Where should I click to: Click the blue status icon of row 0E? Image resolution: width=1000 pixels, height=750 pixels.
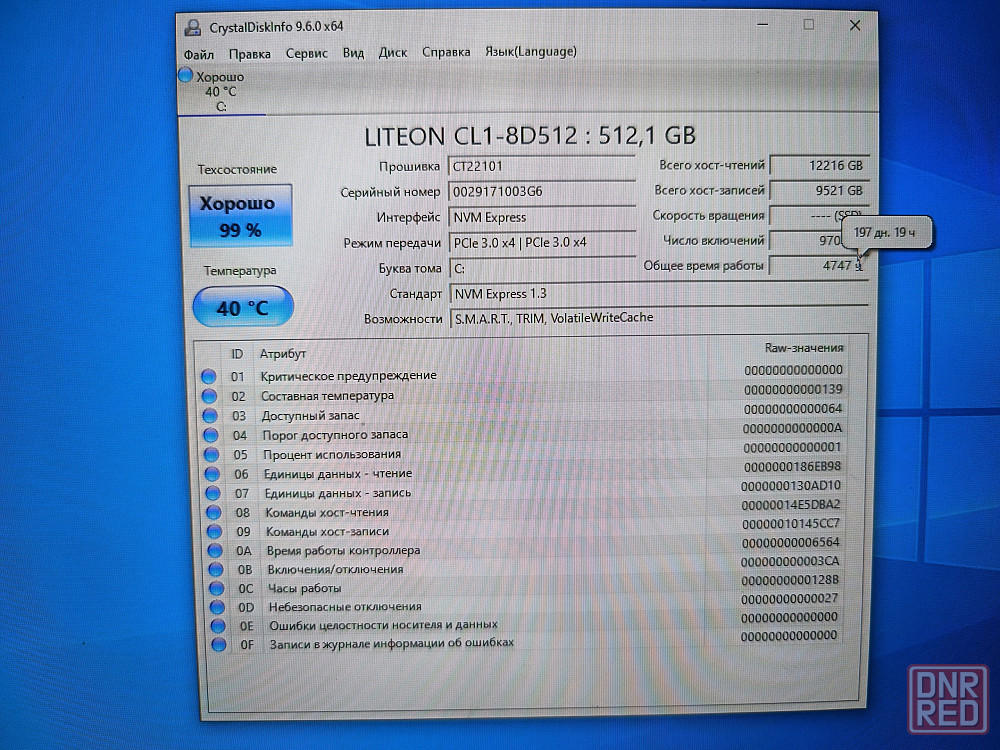(217, 626)
